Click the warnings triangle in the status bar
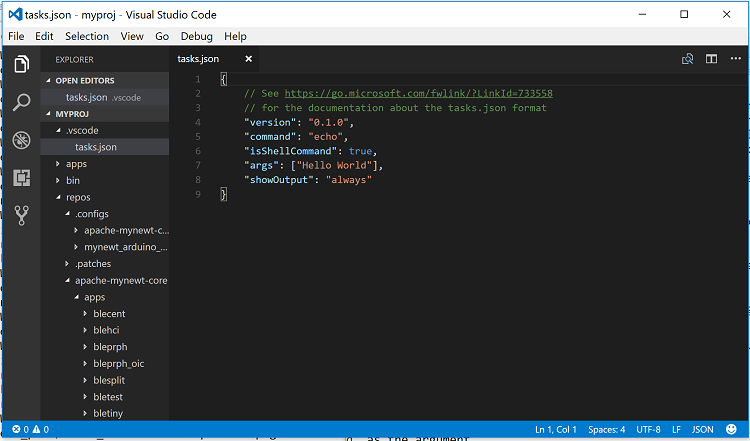 coord(36,429)
